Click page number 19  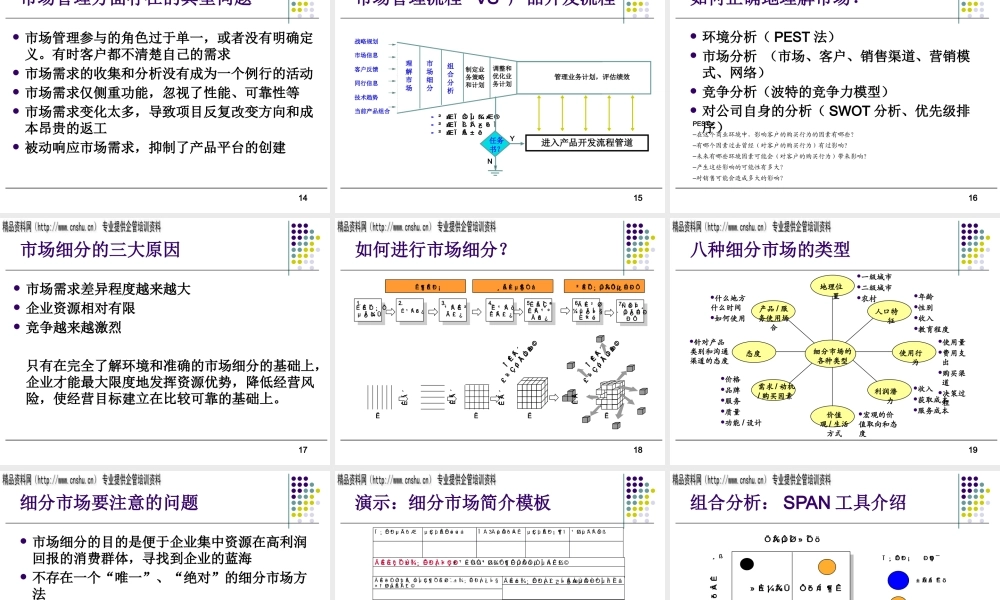tap(973, 450)
